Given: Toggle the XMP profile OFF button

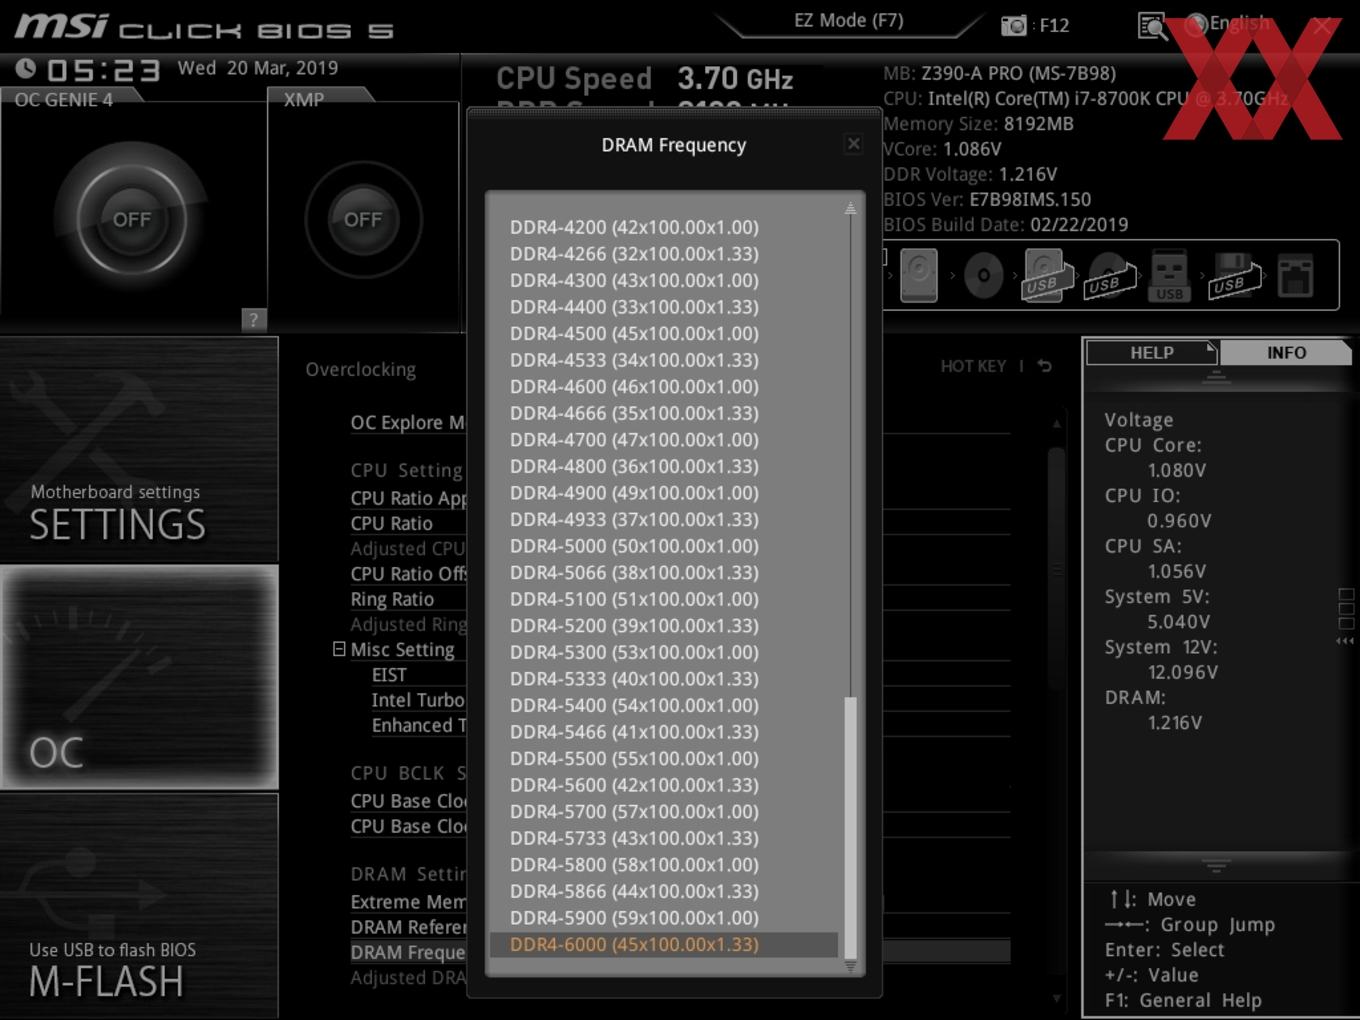Looking at the screenshot, I should (363, 219).
